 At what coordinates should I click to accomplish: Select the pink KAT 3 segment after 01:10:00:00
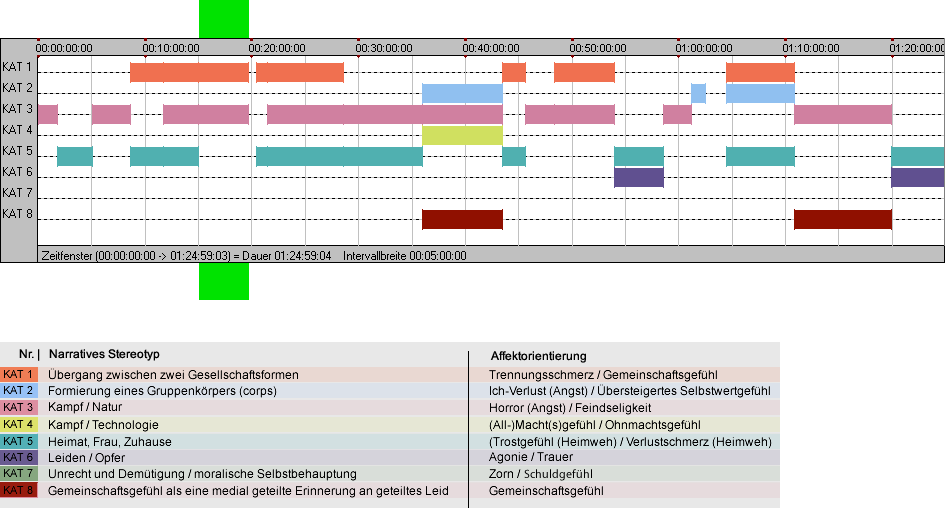843,115
